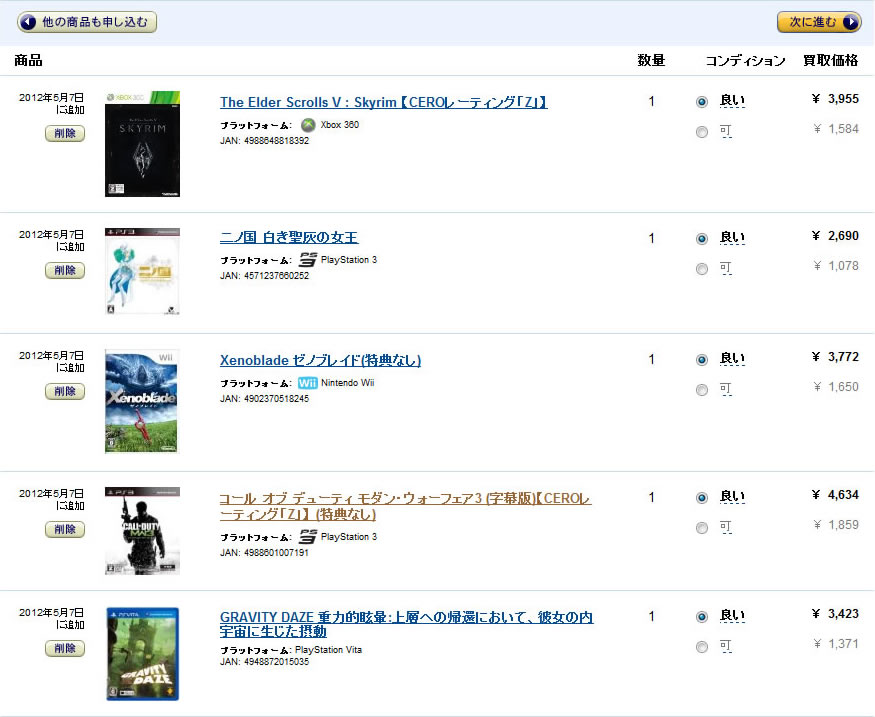Select 良い condition for Xenoblade

click(x=702, y=360)
